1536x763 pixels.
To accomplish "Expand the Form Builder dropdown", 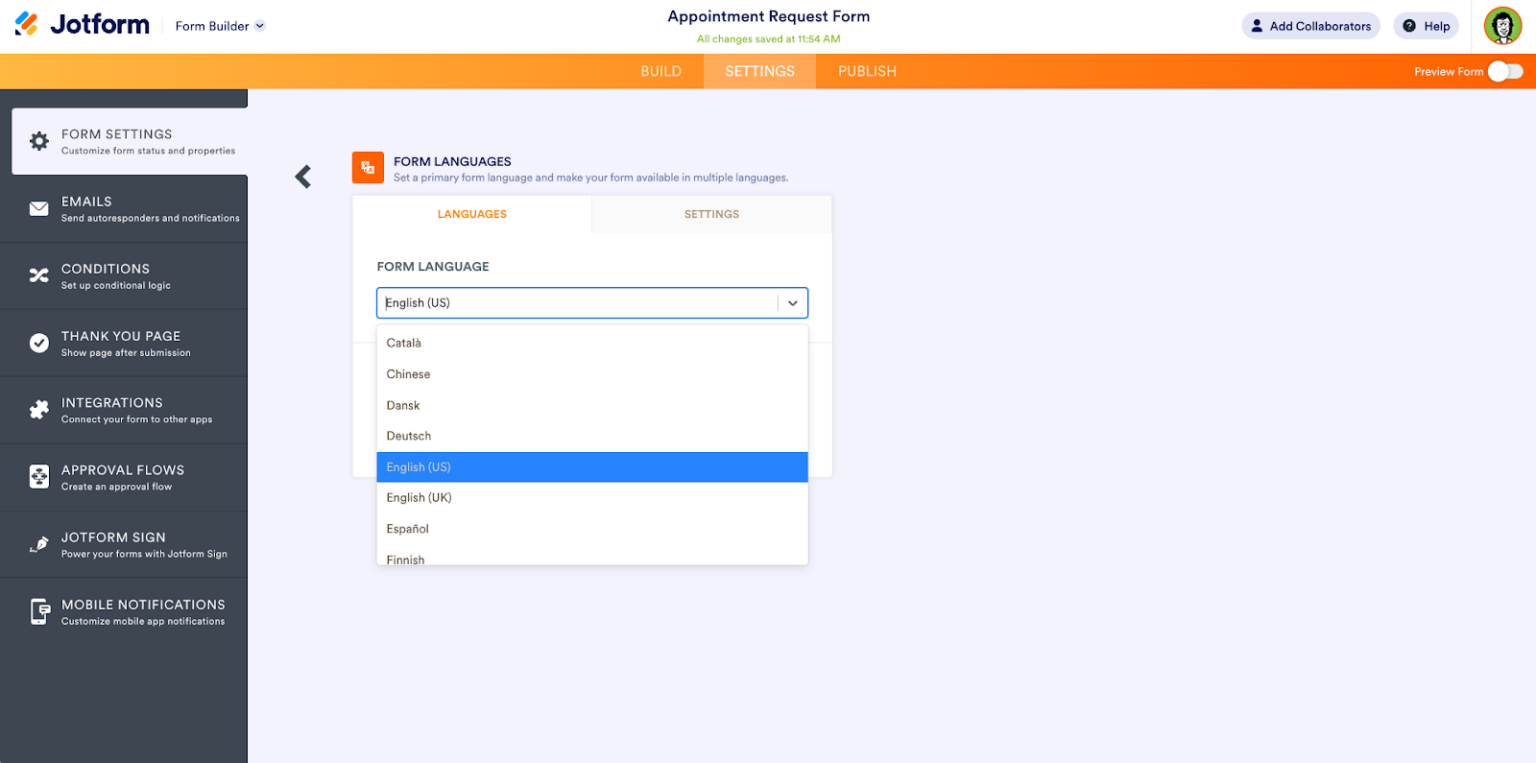I will click(219, 26).
